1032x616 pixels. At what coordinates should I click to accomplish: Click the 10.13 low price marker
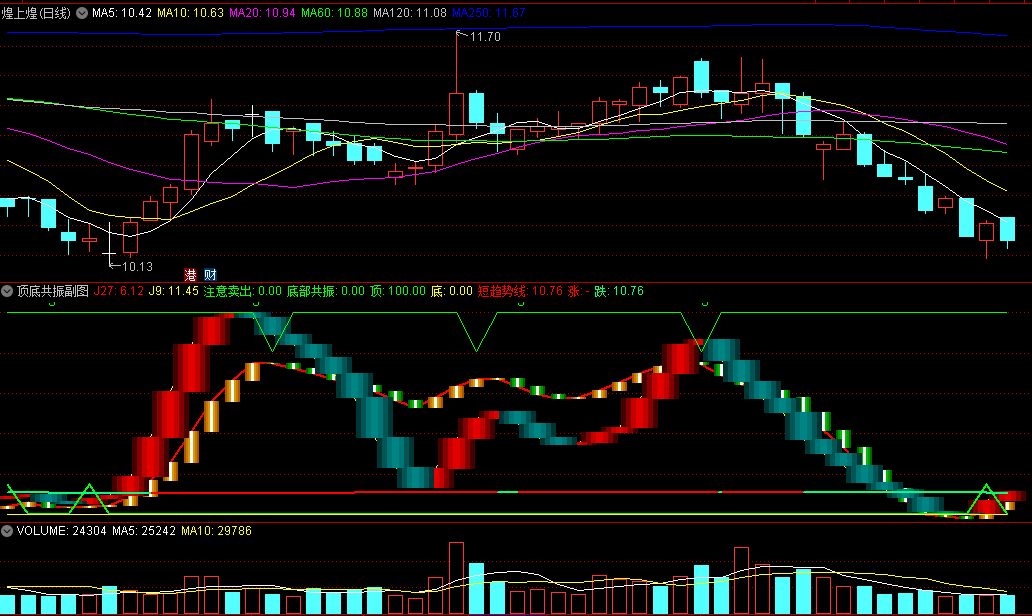(137, 267)
